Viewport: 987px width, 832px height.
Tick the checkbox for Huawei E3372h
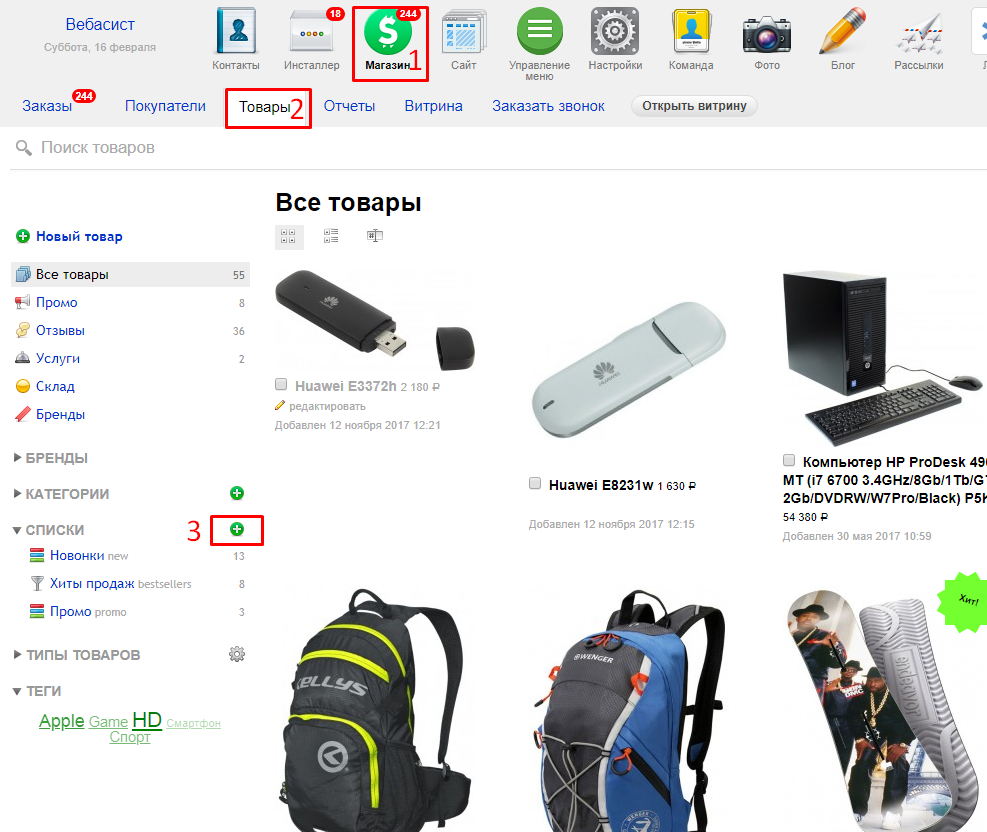282,385
